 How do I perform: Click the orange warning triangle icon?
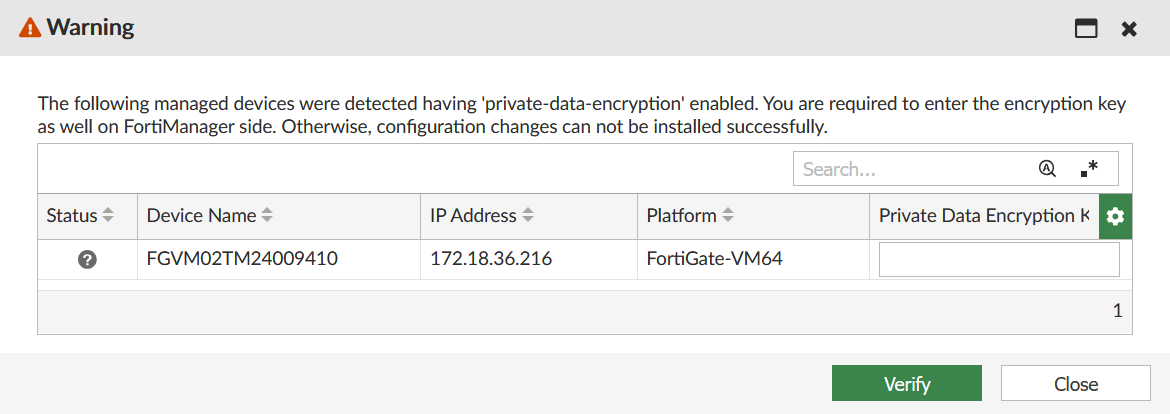click(x=30, y=28)
